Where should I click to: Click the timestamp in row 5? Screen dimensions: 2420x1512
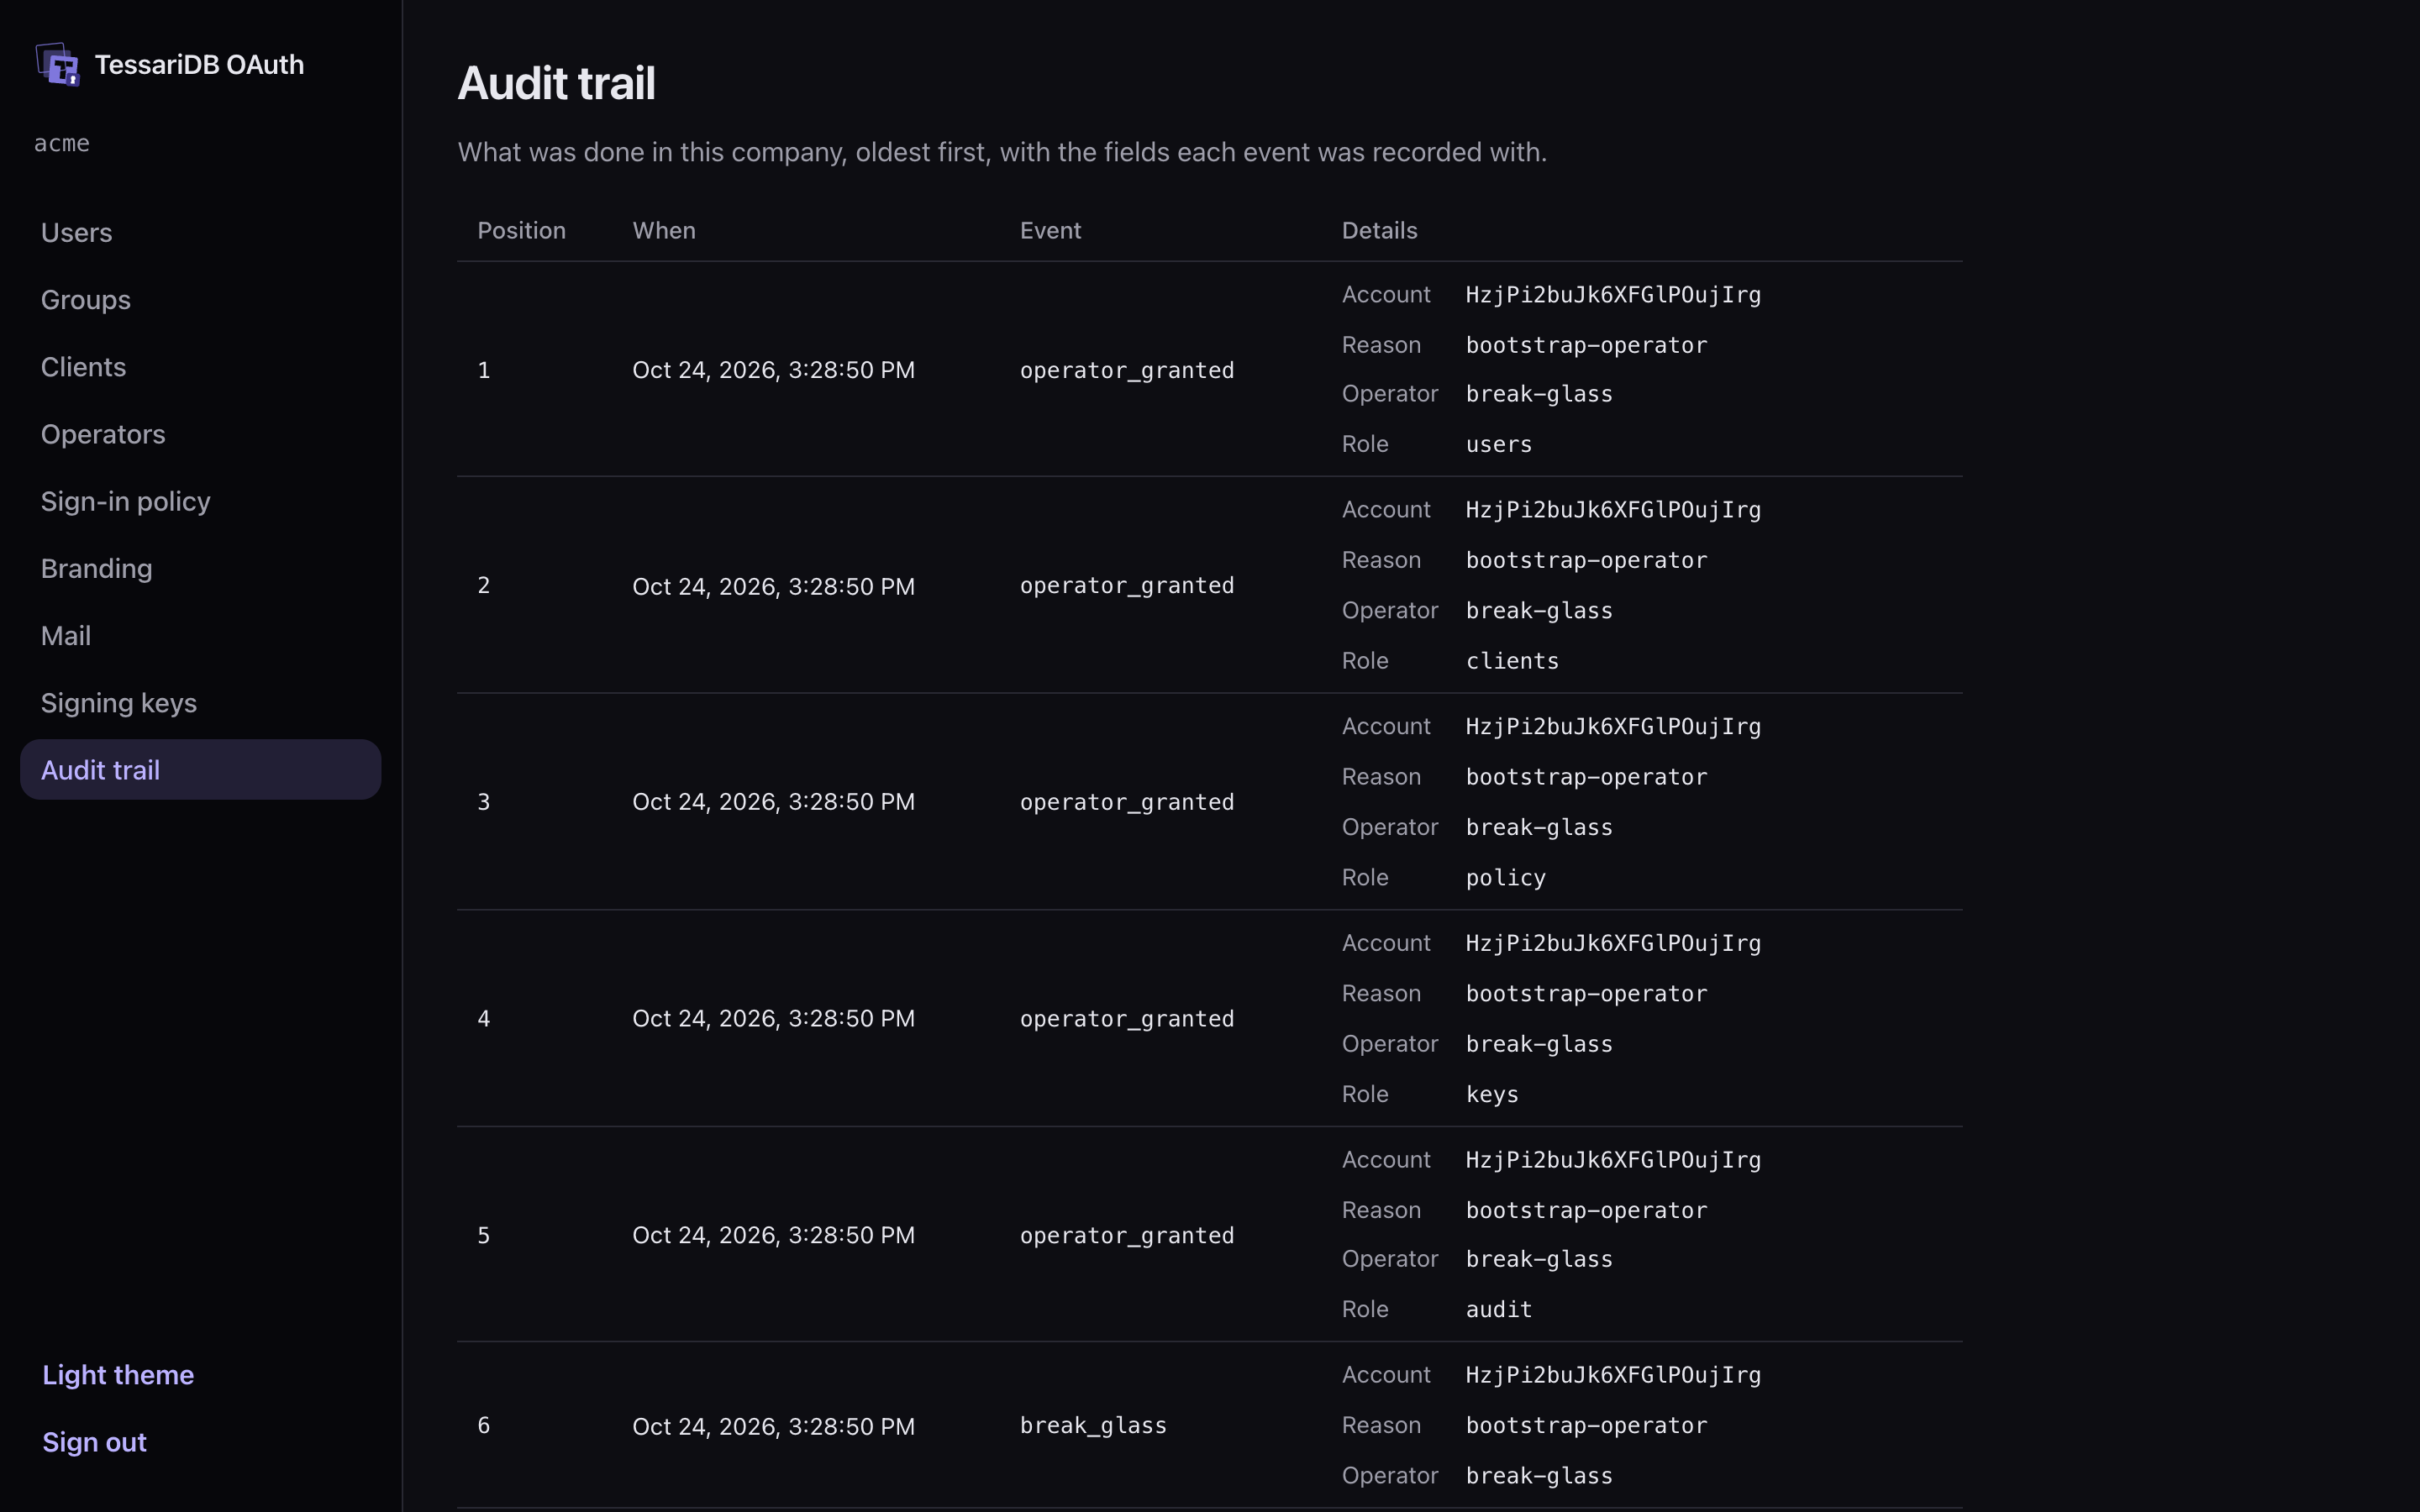[x=773, y=1235]
